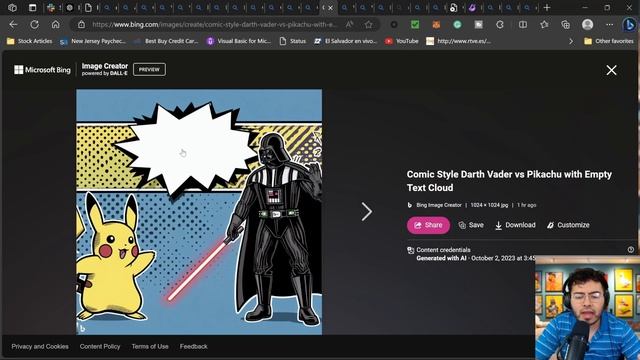
Task: Open the Feedback link
Action: 193,346
